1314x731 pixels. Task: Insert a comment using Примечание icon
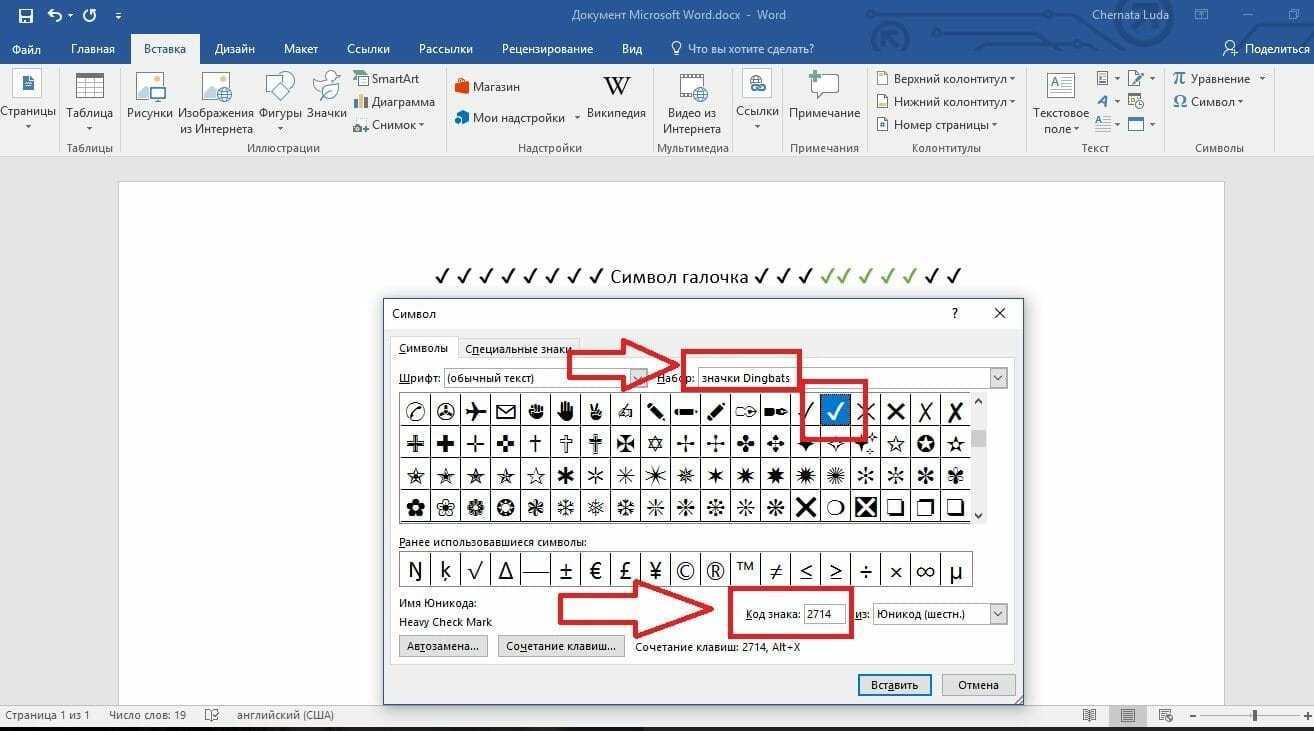(824, 88)
